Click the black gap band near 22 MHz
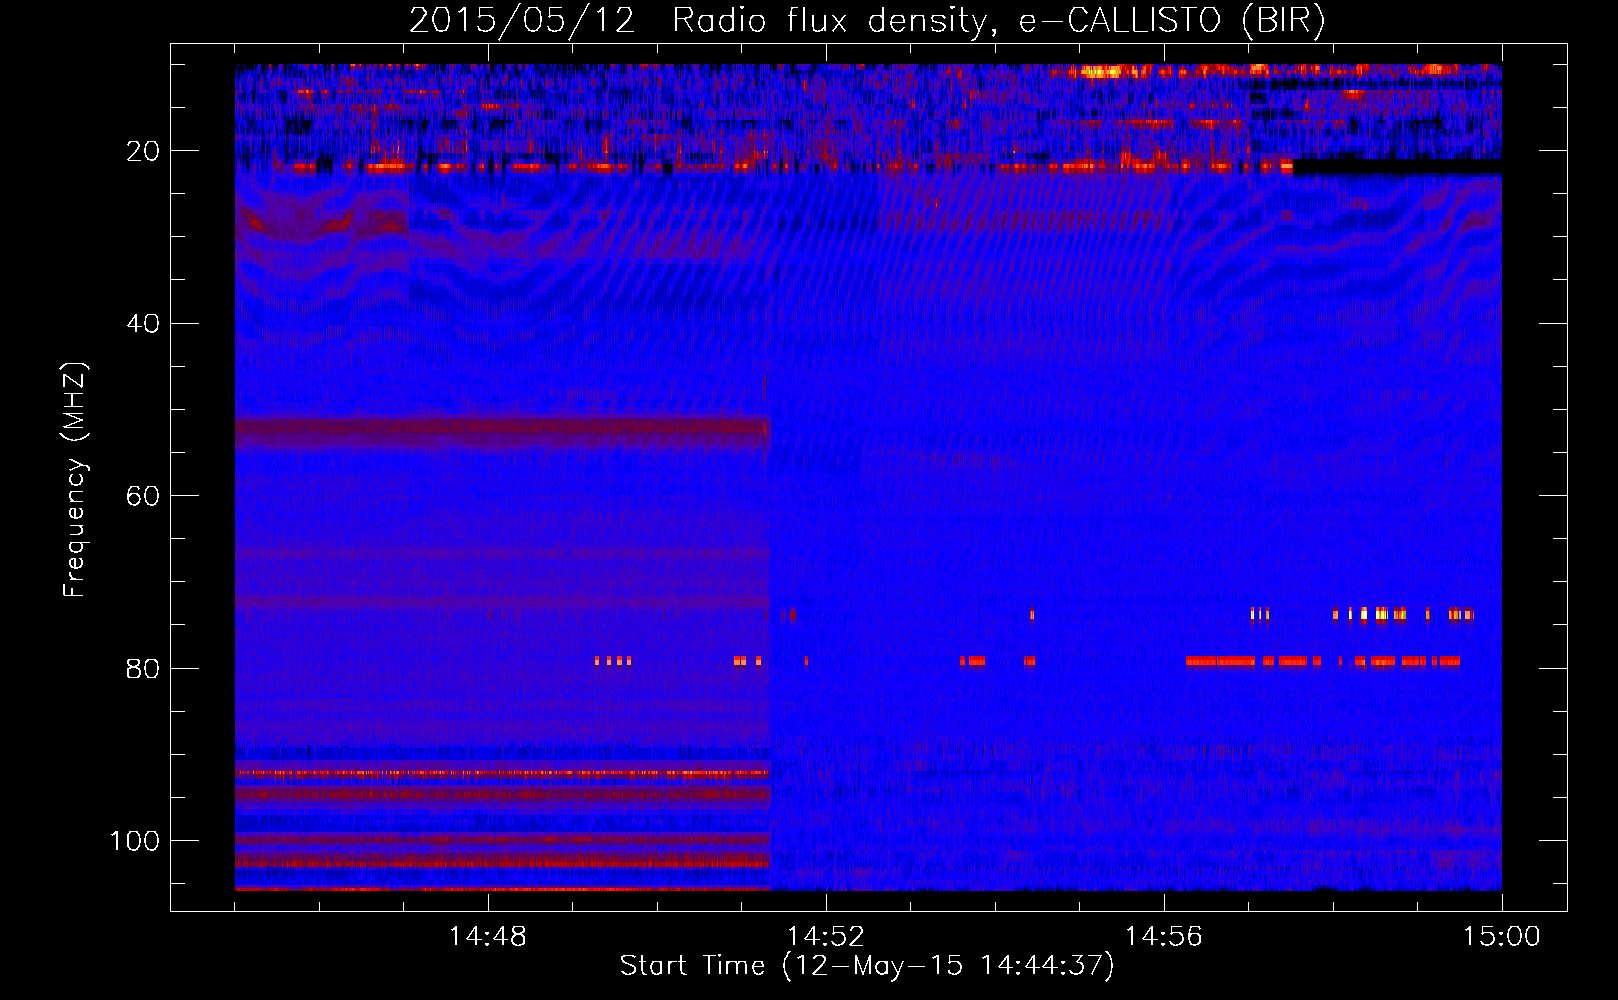The height and width of the screenshot is (1000, 1618). 1397,167
